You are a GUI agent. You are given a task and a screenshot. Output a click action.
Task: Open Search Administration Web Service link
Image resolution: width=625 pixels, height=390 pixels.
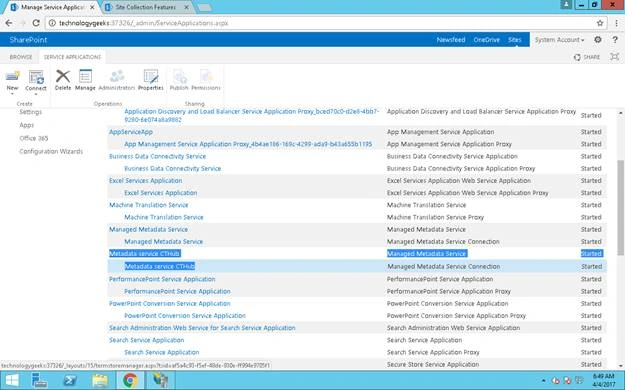(x=202, y=328)
